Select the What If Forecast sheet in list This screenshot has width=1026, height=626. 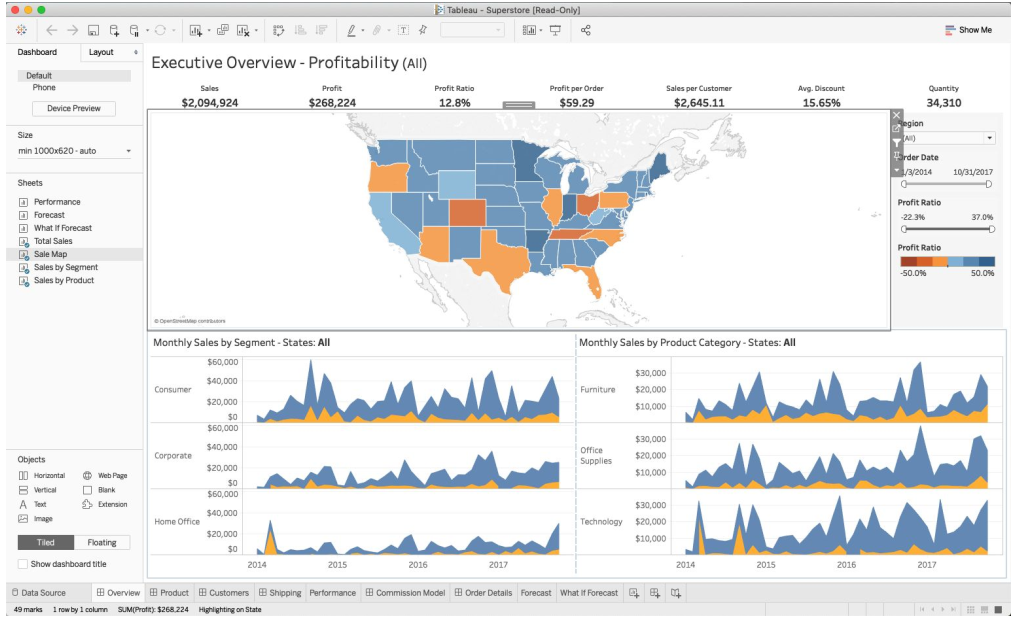pos(63,228)
